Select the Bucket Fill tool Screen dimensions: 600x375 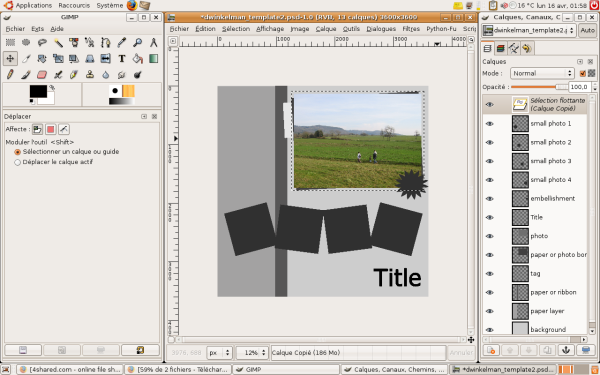[x=138, y=59]
